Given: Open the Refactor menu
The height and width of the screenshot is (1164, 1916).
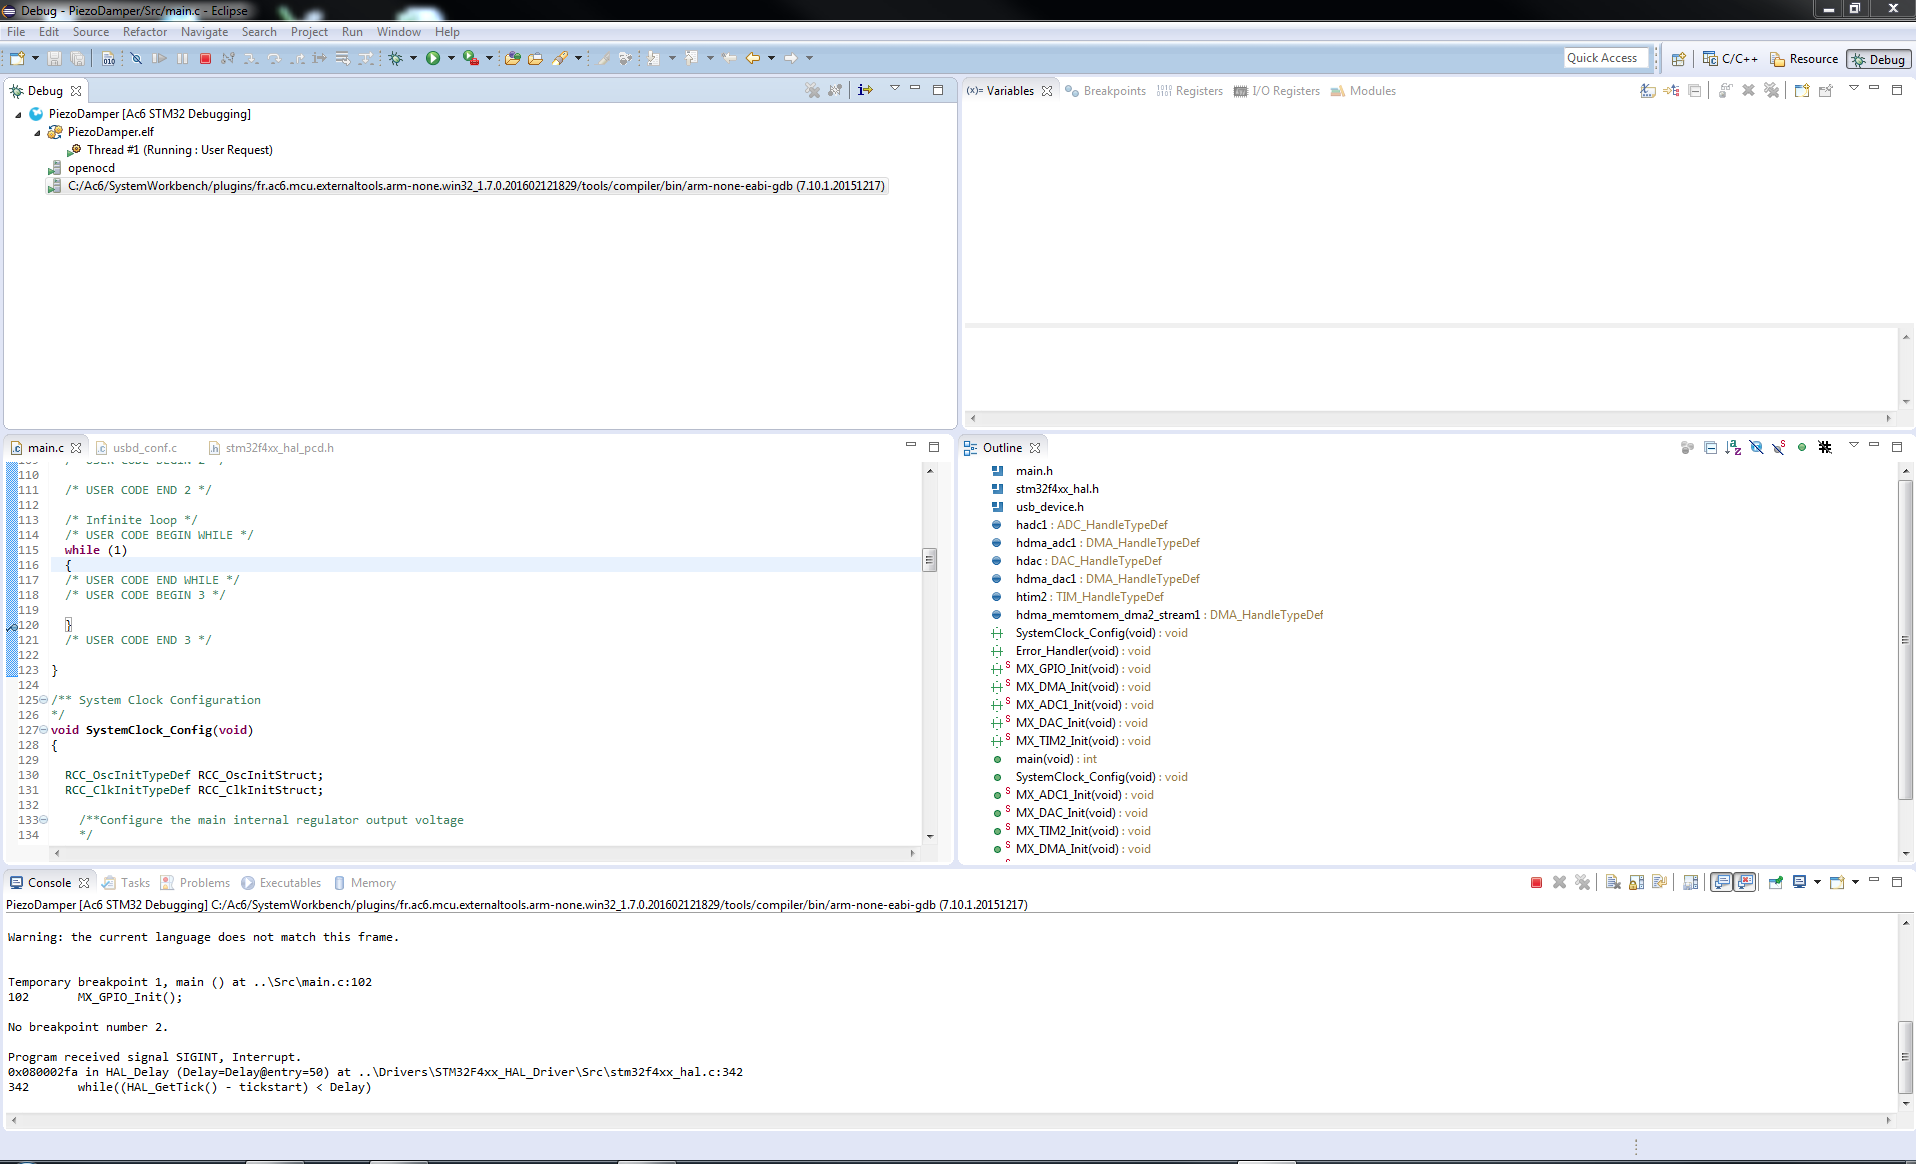Looking at the screenshot, I should pyautogui.click(x=145, y=32).
